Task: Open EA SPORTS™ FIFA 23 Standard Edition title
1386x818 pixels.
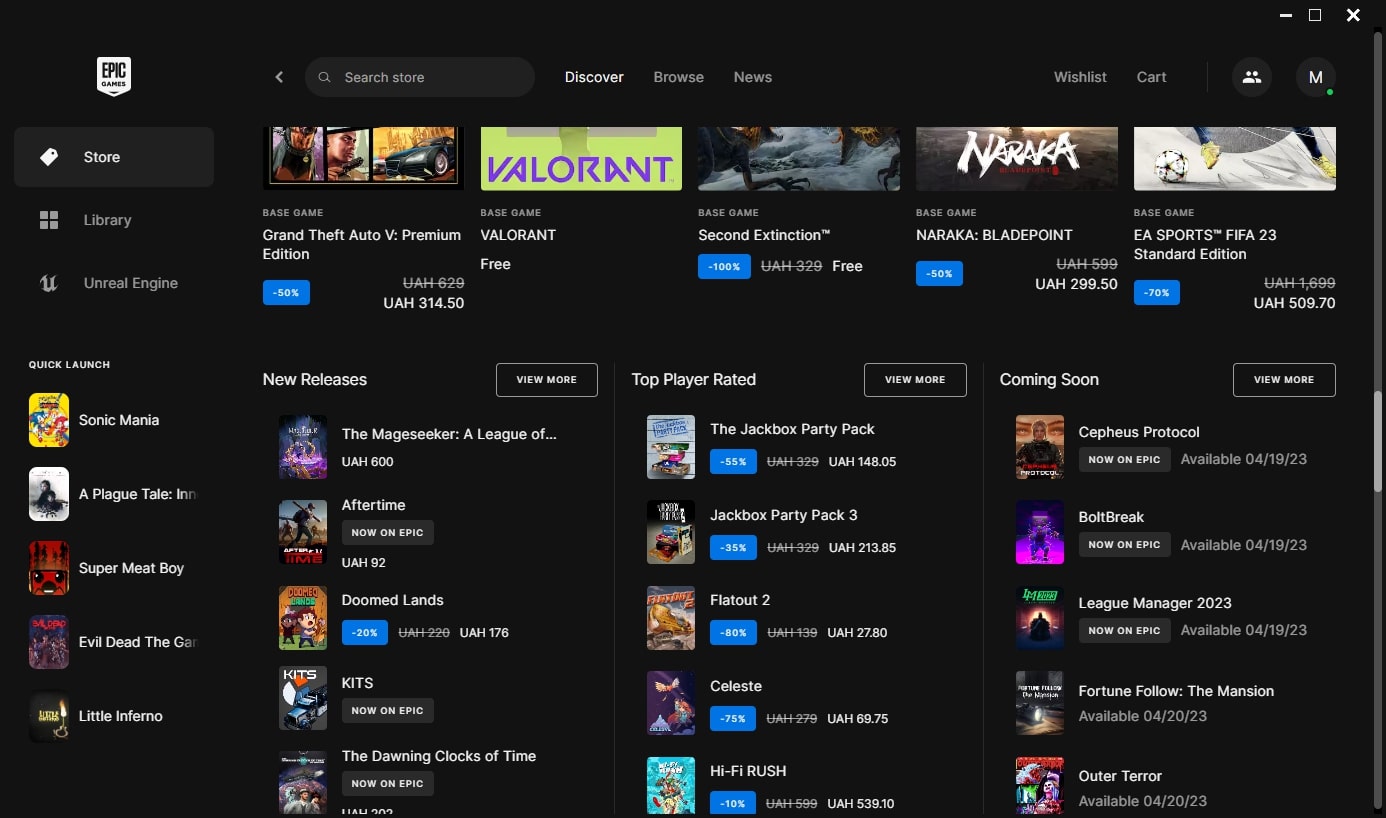Action: tap(1205, 244)
